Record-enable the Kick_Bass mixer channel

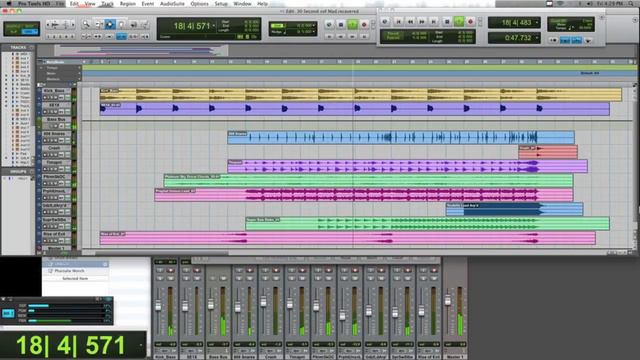coord(171,270)
